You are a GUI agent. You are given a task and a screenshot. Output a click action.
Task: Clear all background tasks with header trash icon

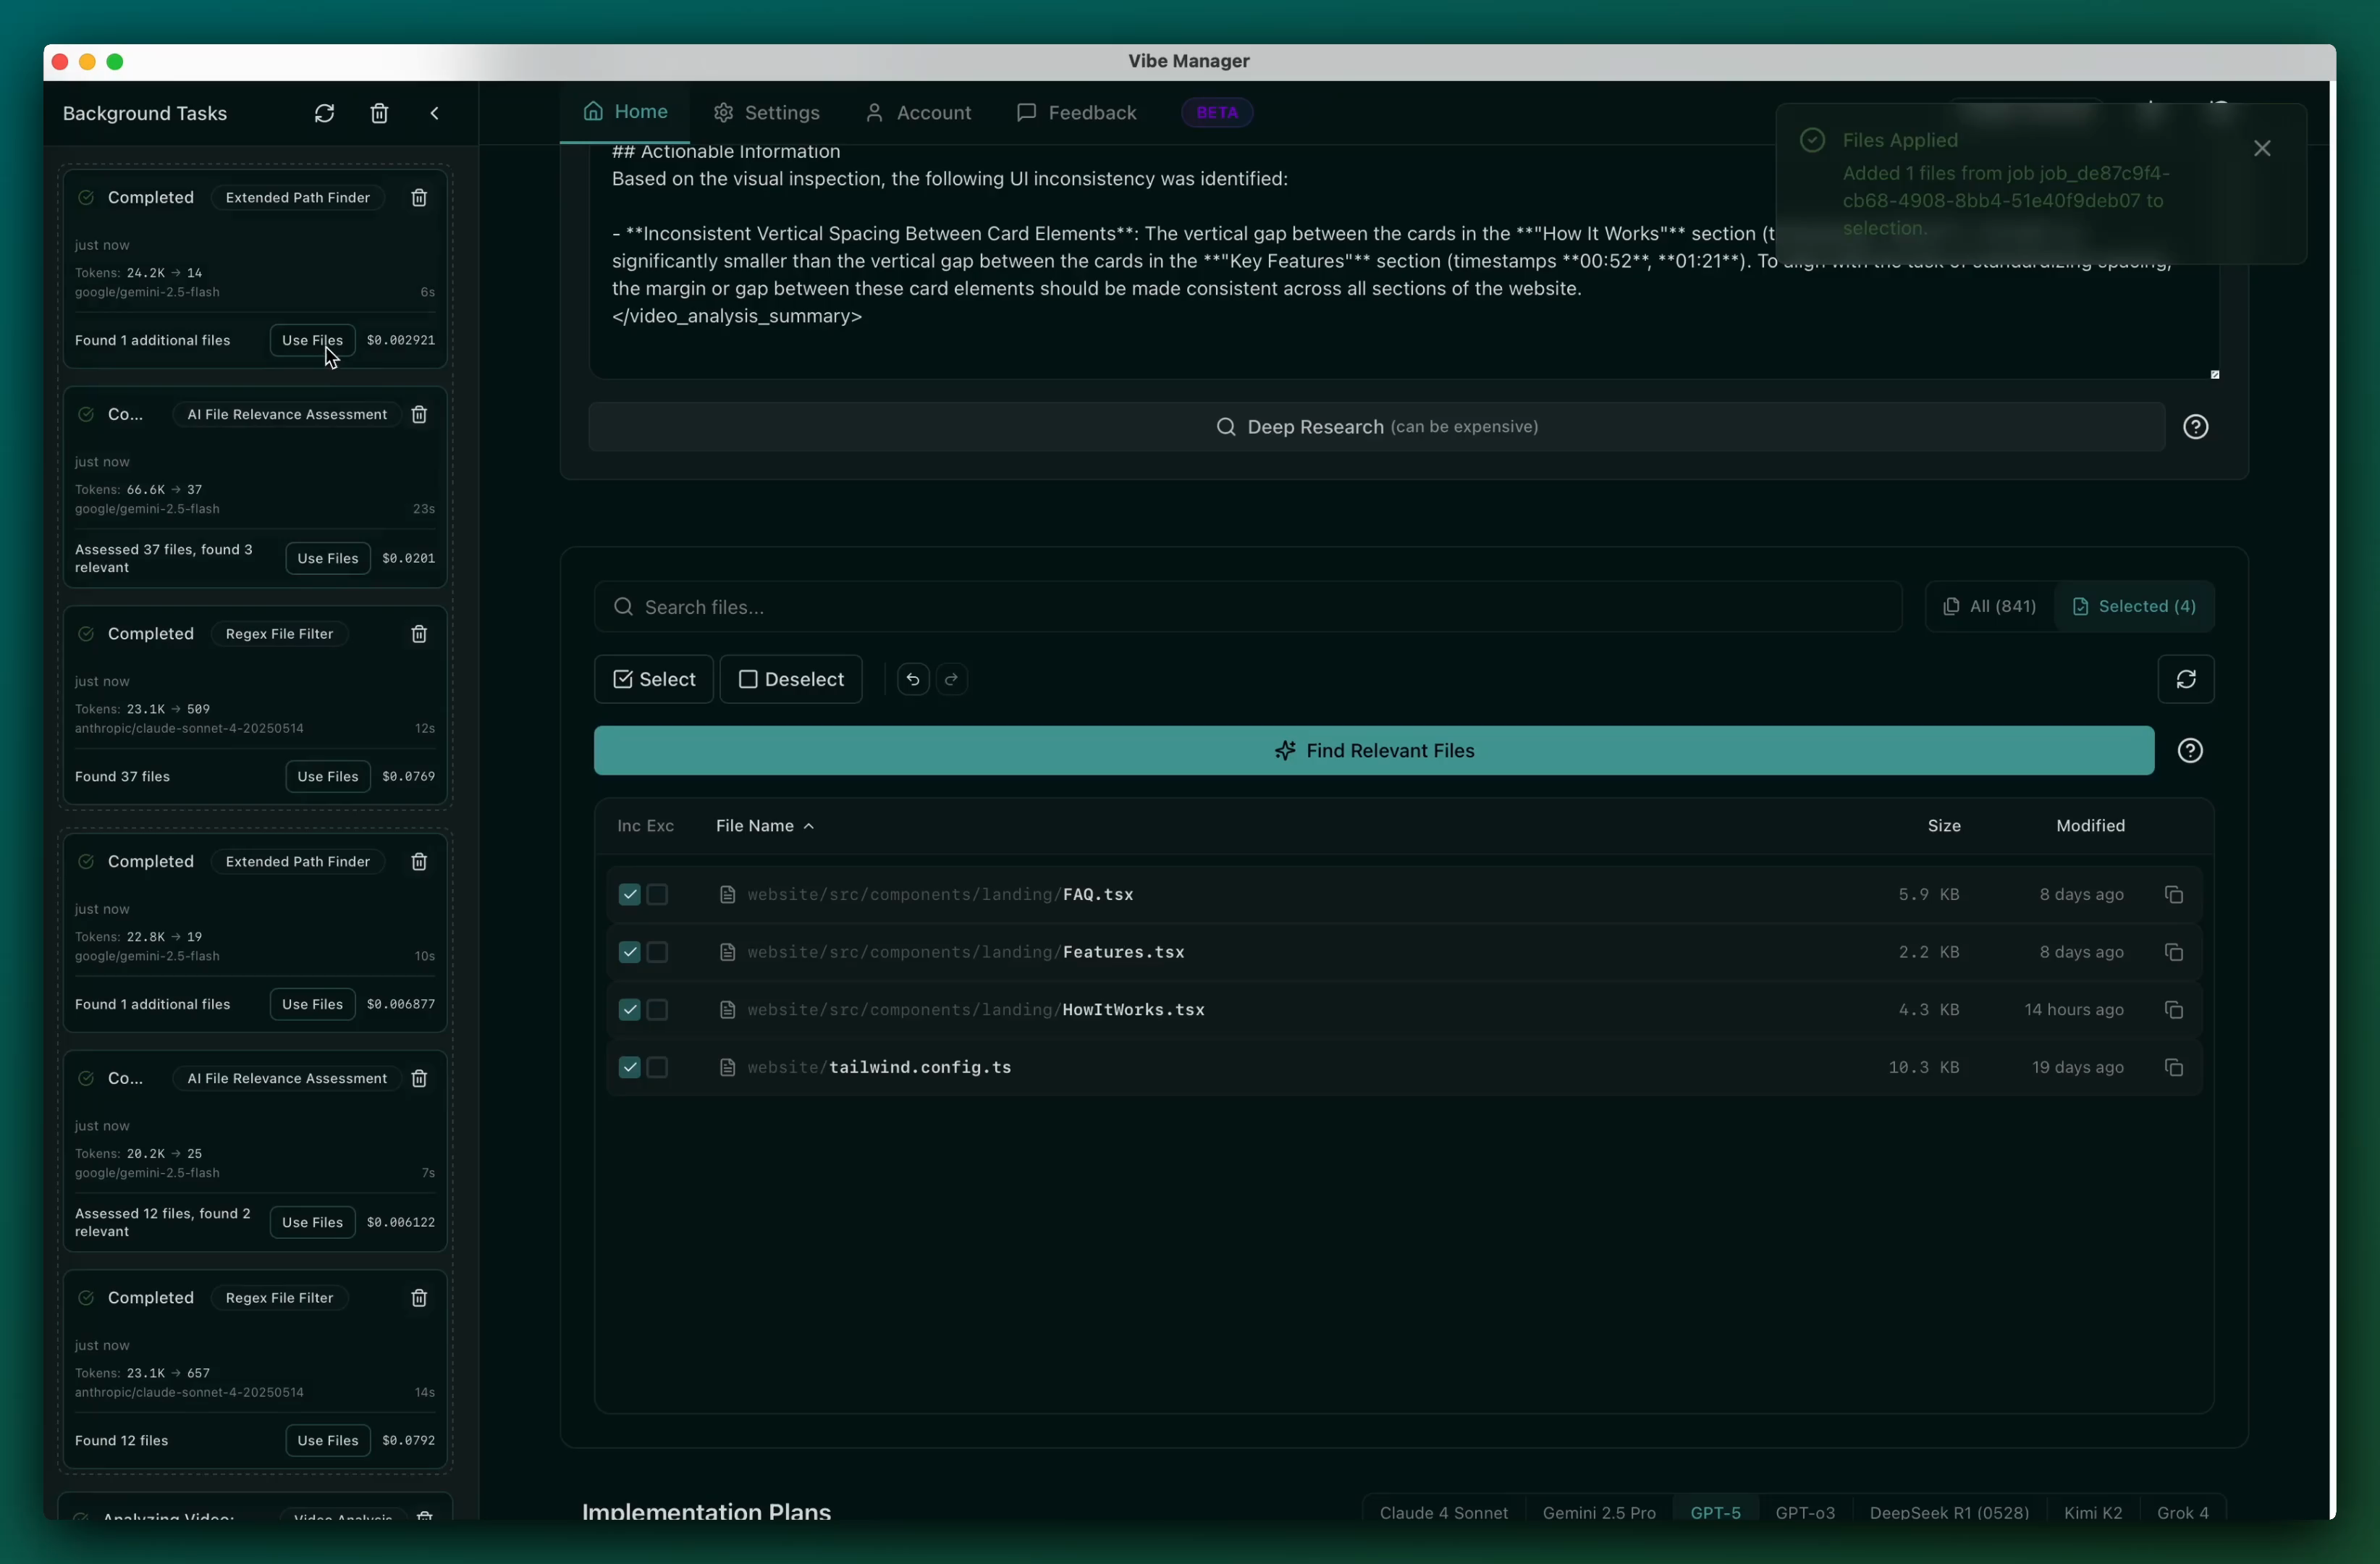pyautogui.click(x=379, y=113)
